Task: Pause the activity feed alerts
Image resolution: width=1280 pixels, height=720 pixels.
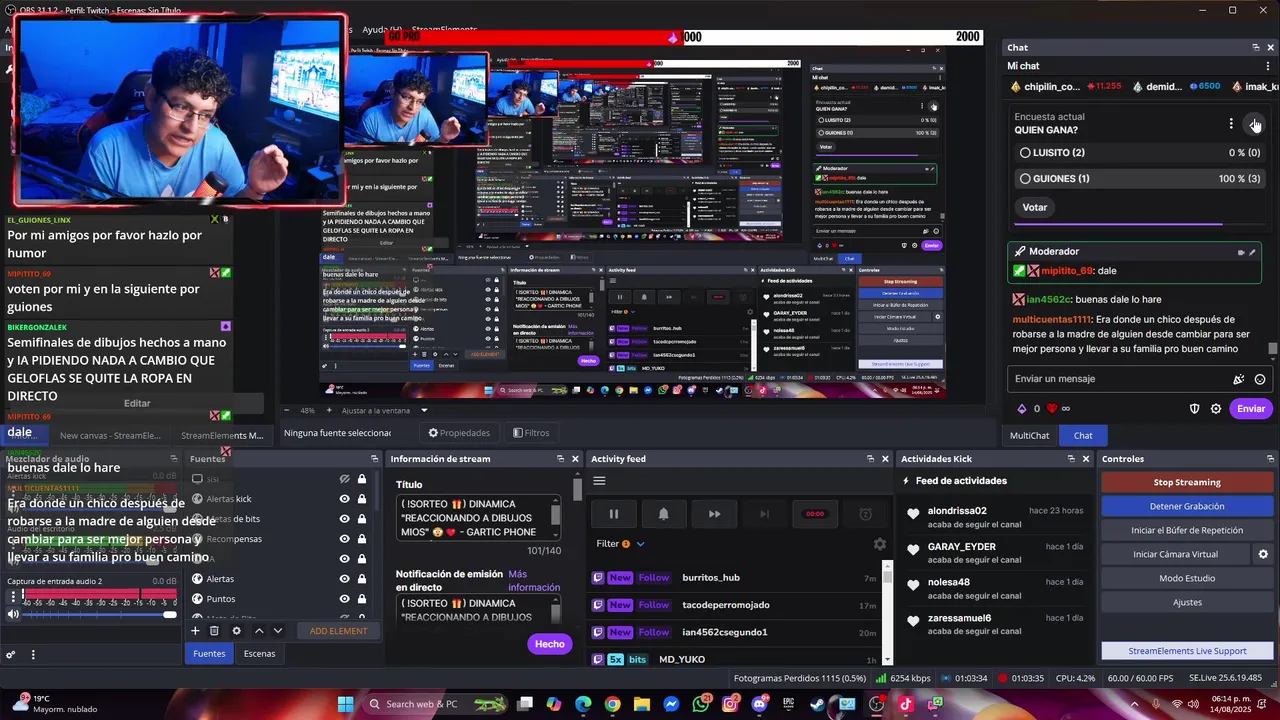Action: [614, 514]
